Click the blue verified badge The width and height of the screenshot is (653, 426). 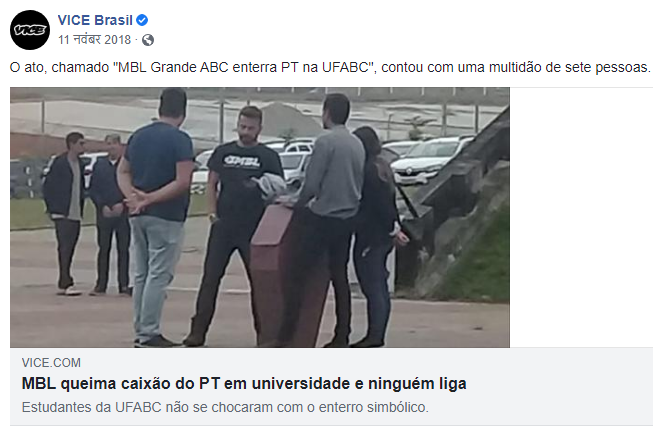point(142,20)
